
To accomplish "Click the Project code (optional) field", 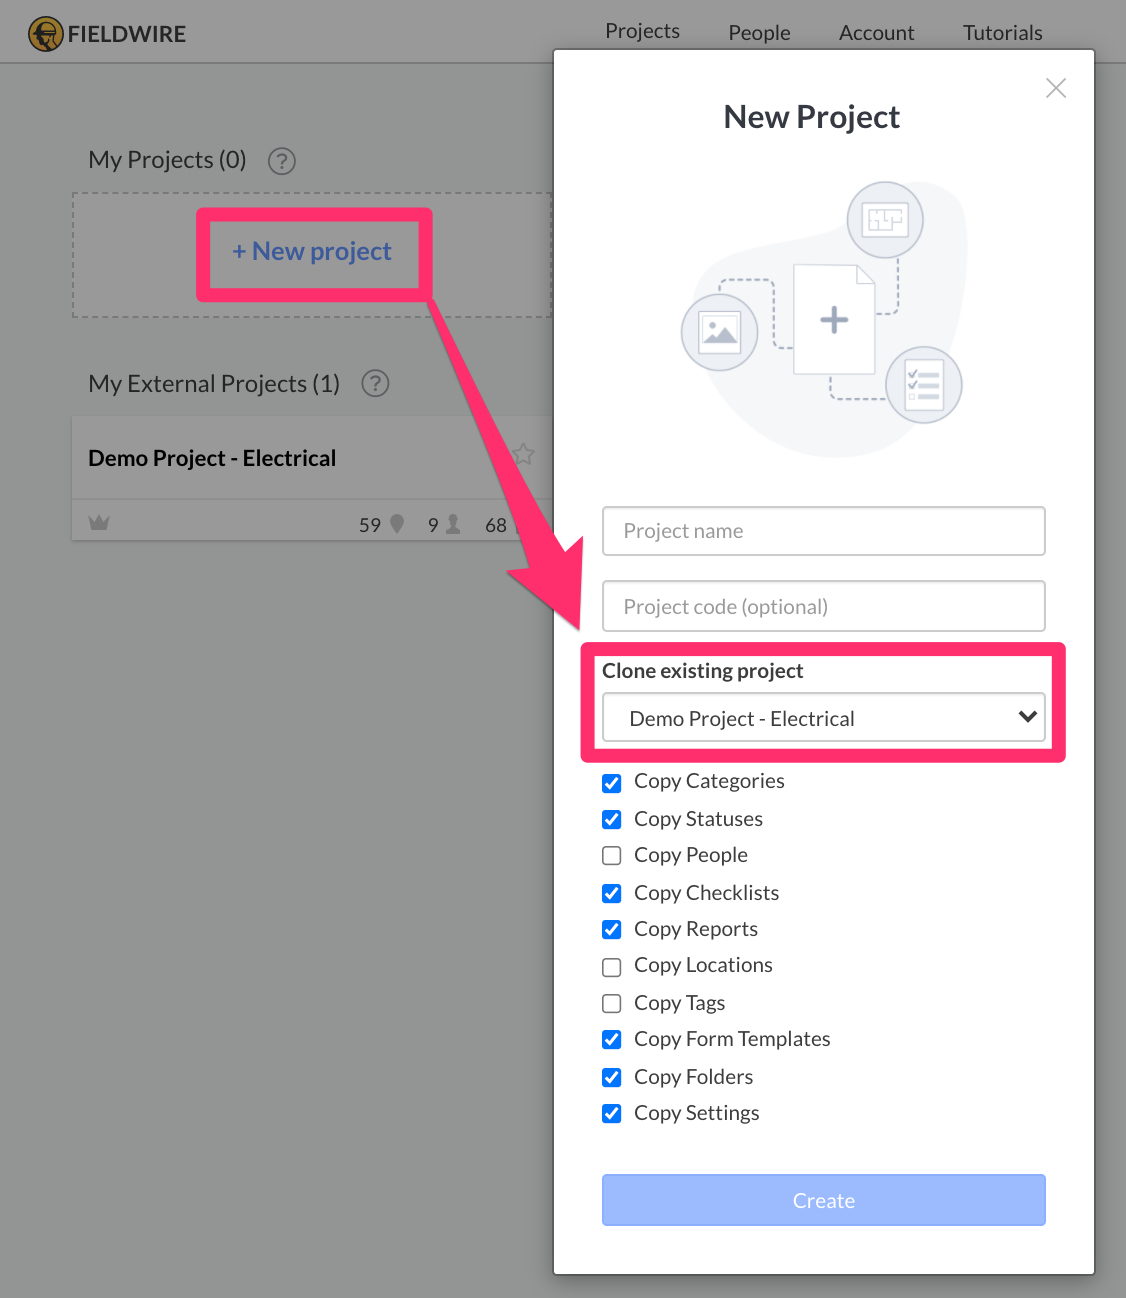I will point(823,607).
